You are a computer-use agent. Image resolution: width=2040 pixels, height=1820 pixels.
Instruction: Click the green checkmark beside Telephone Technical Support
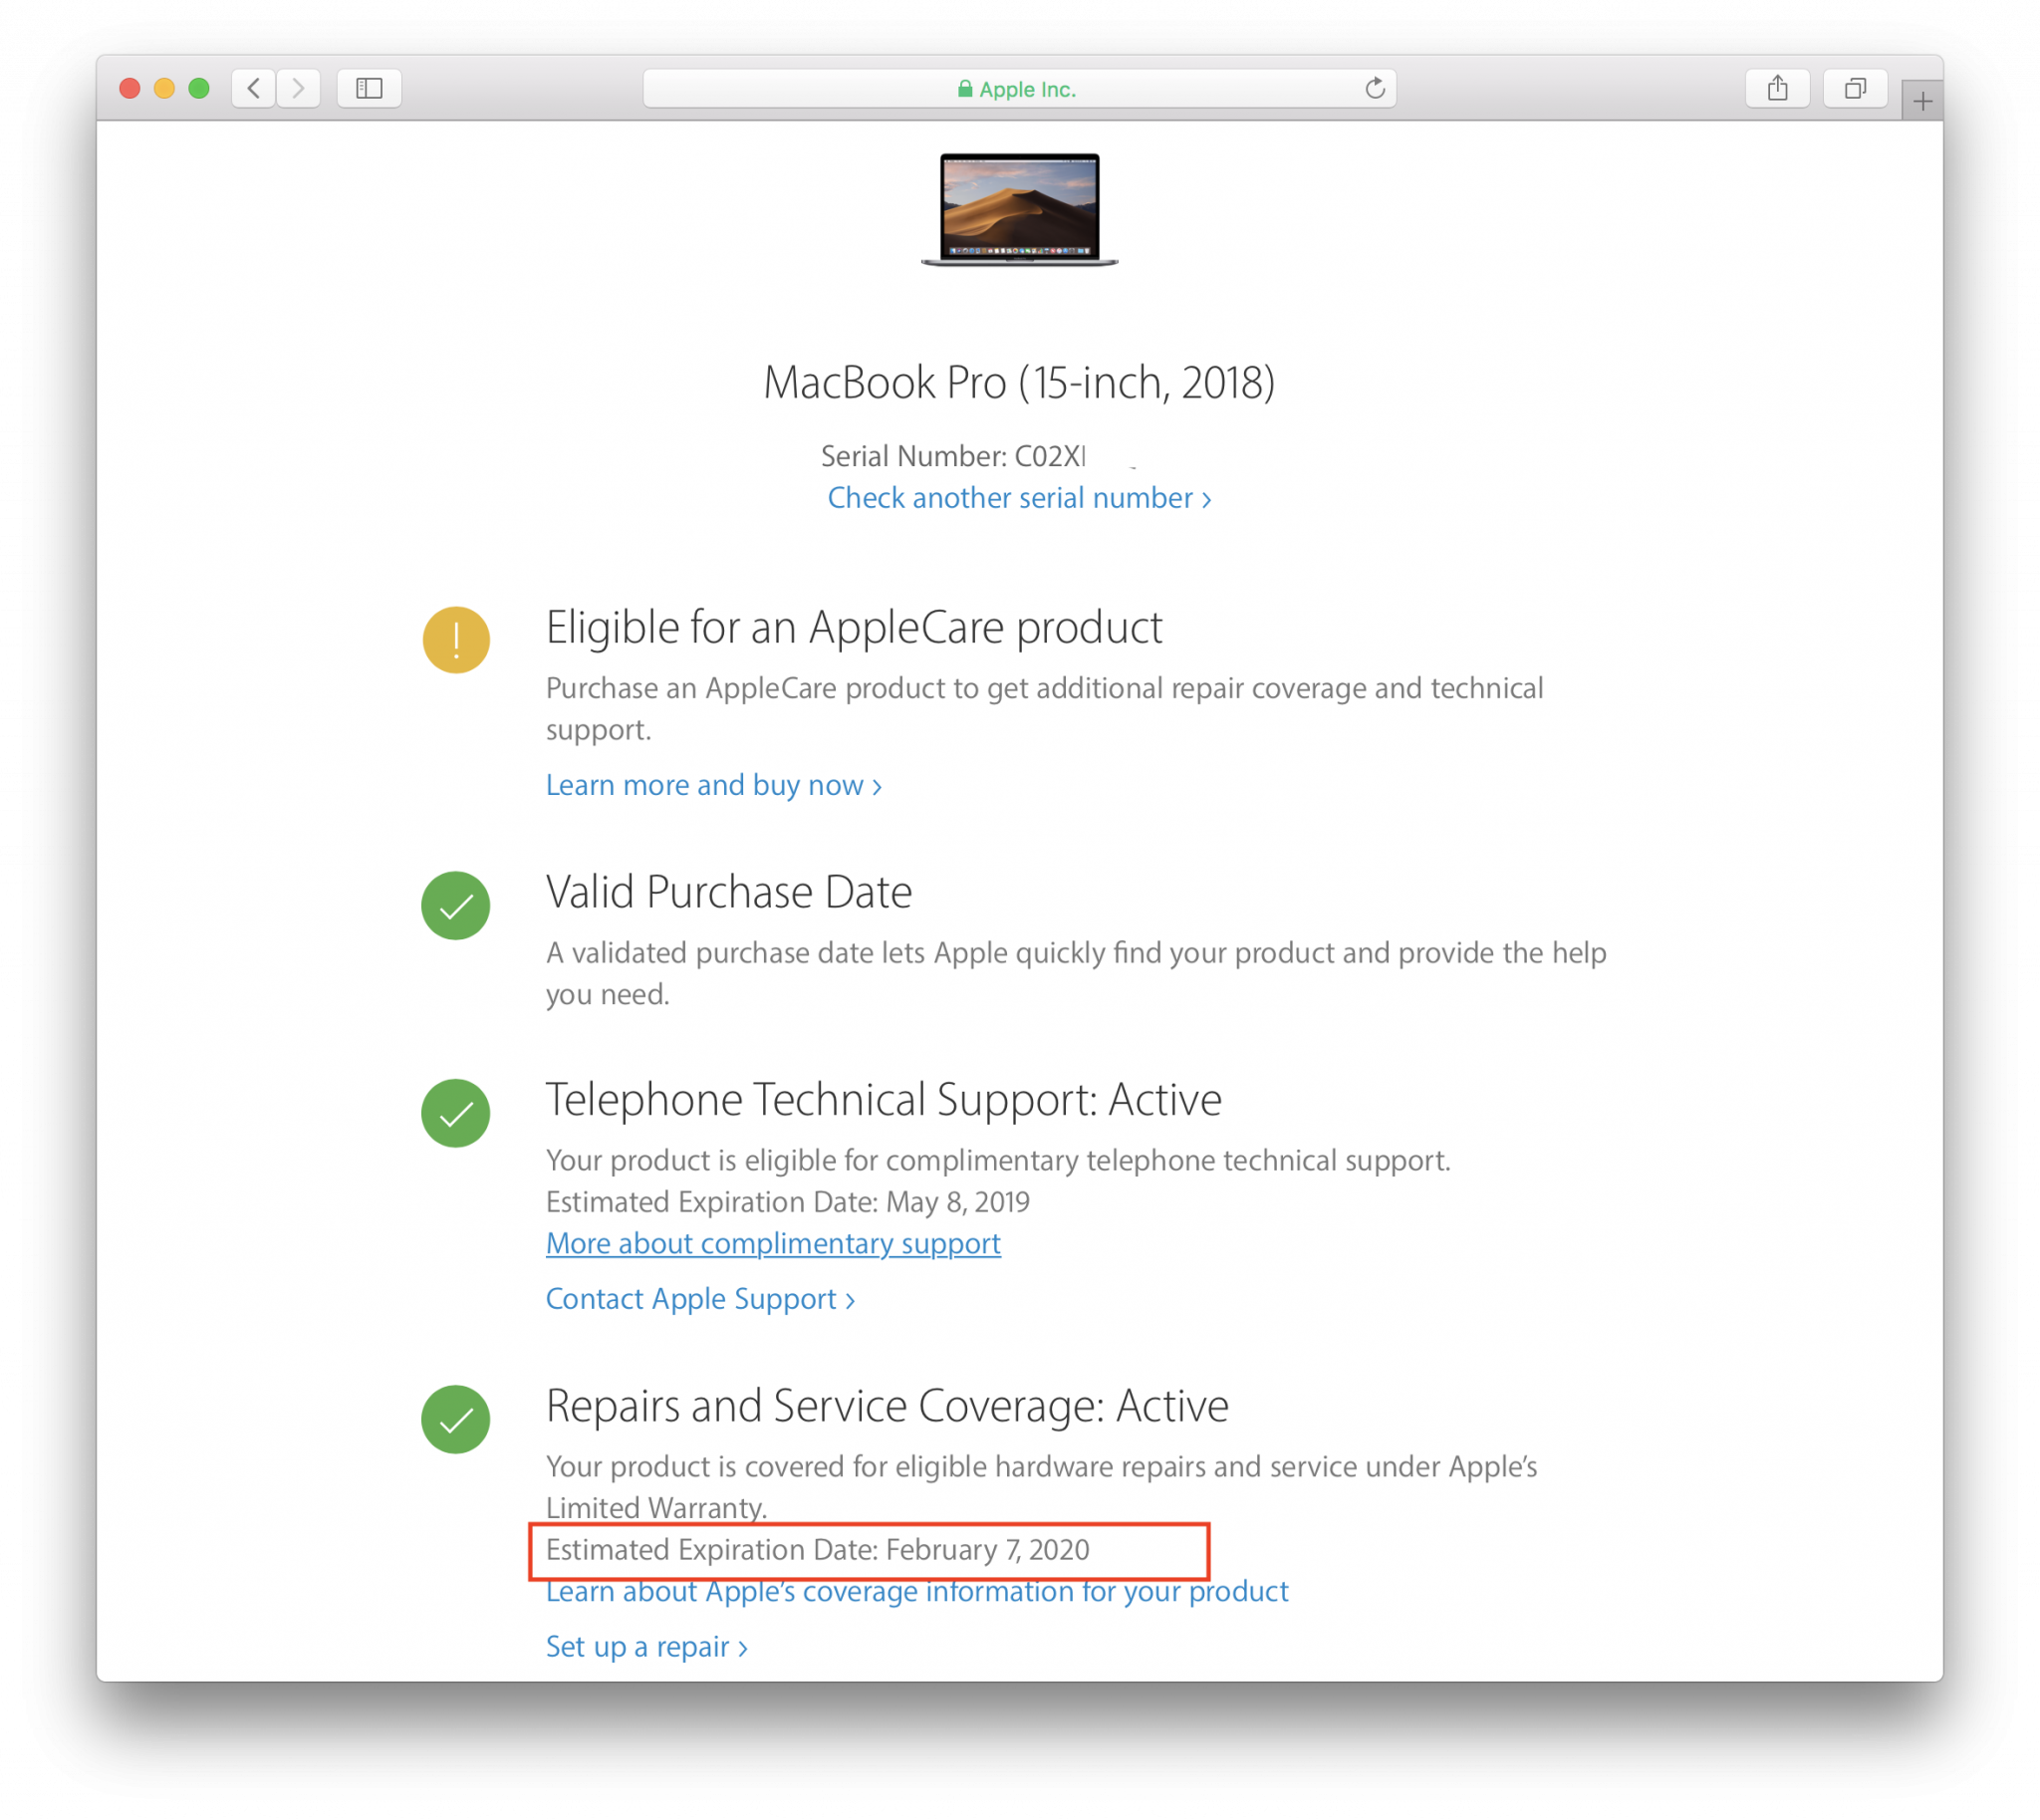pyautogui.click(x=456, y=1113)
